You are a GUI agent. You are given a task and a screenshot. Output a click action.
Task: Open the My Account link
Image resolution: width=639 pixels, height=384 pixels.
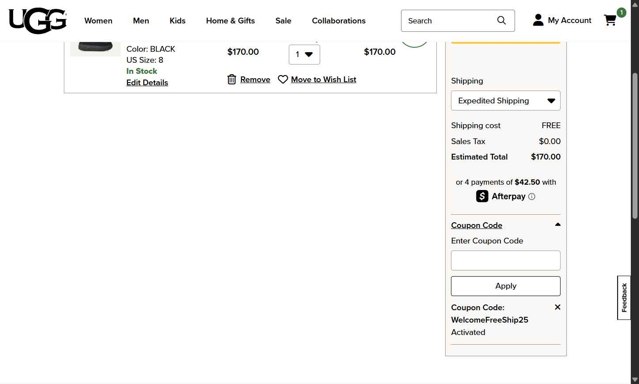(x=569, y=20)
